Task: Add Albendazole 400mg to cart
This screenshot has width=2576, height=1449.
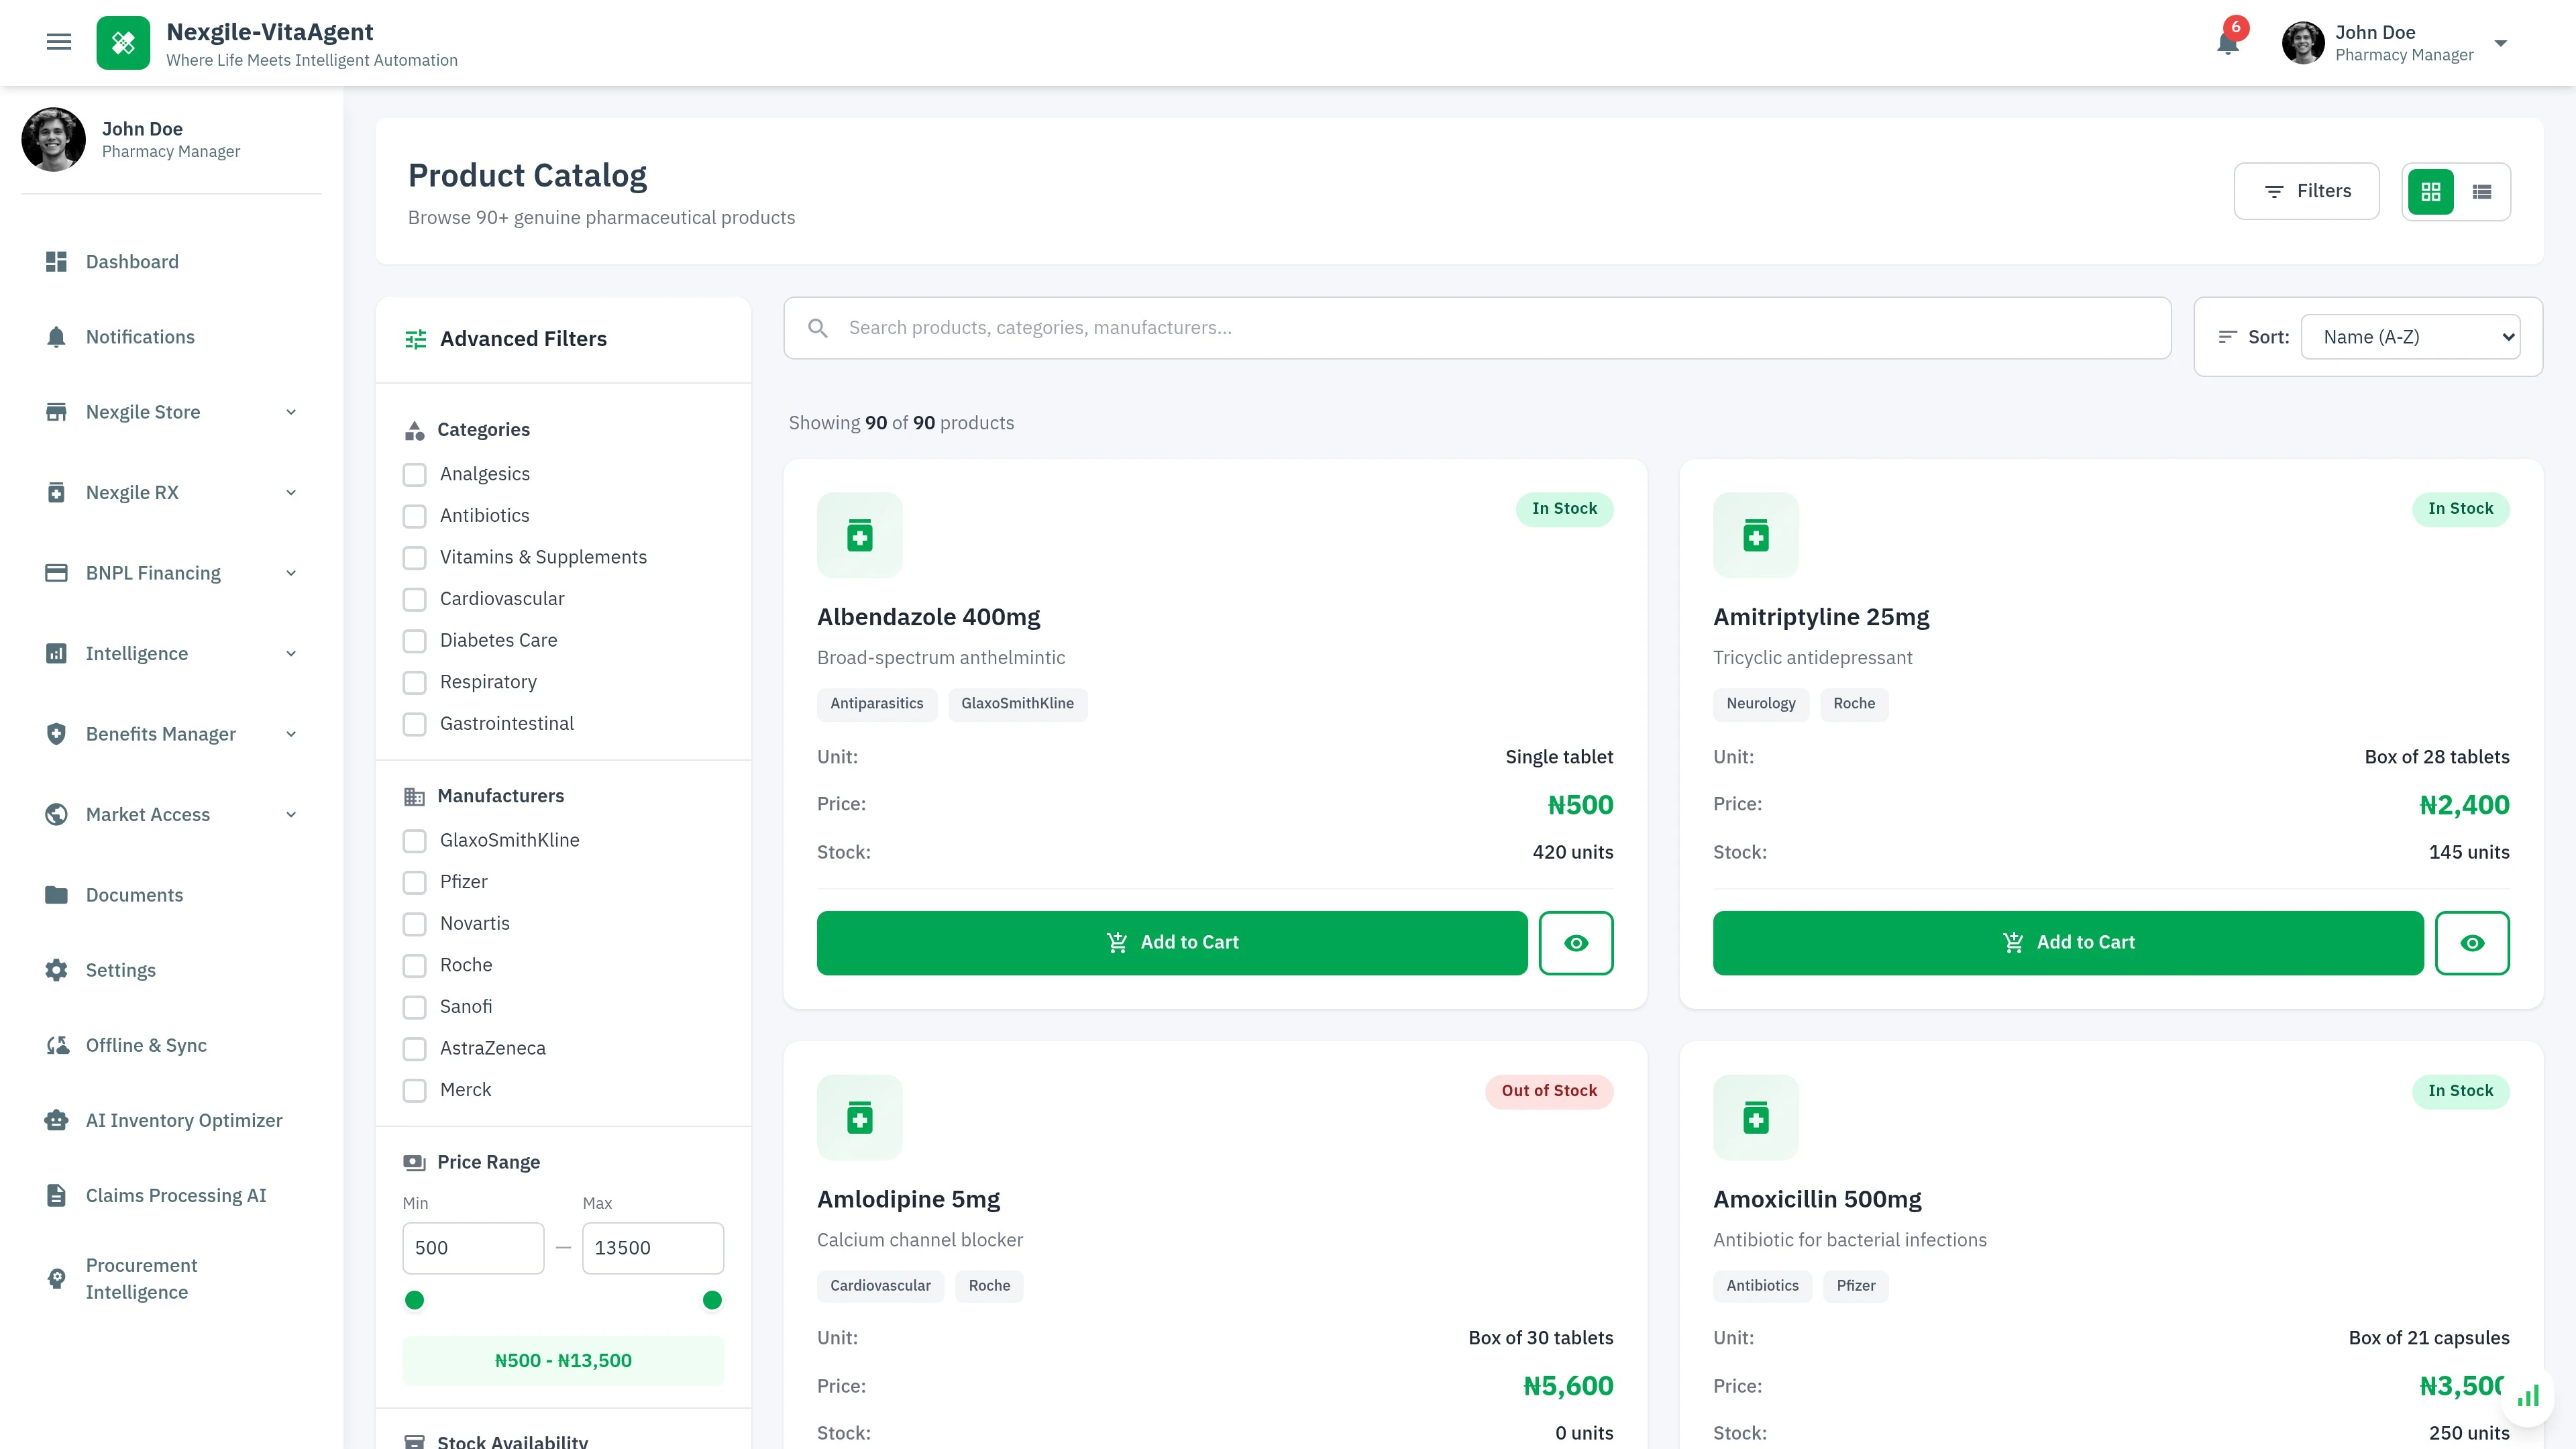Action: click(1171, 941)
